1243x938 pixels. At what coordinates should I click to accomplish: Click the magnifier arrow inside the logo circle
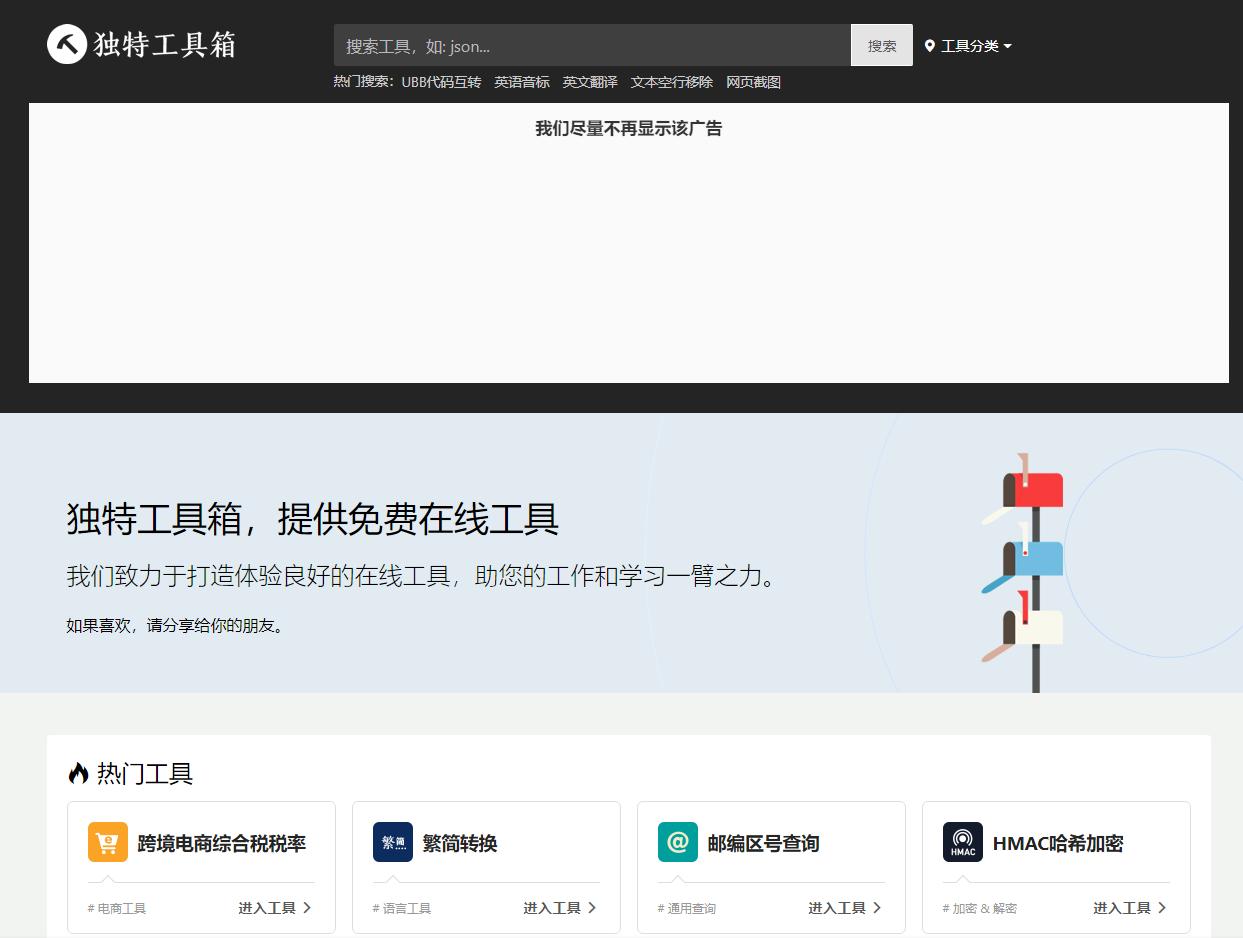65,44
